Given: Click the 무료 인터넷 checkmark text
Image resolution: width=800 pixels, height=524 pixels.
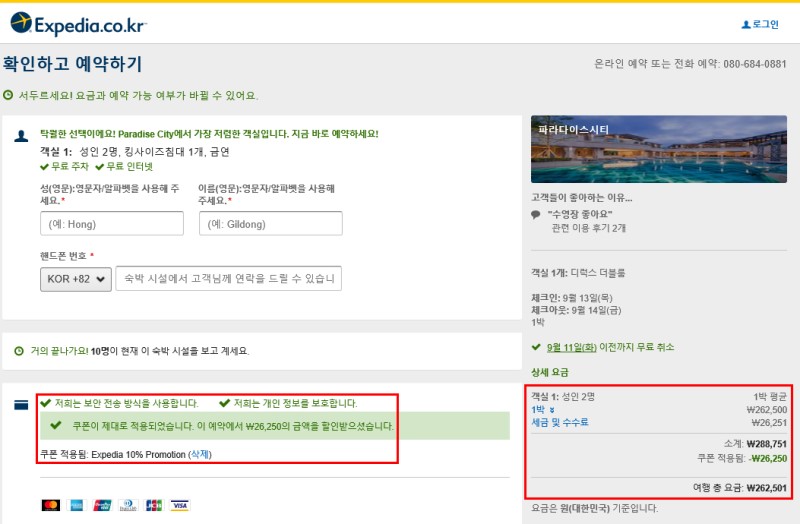Looking at the screenshot, I should pyautogui.click(x=124, y=166).
